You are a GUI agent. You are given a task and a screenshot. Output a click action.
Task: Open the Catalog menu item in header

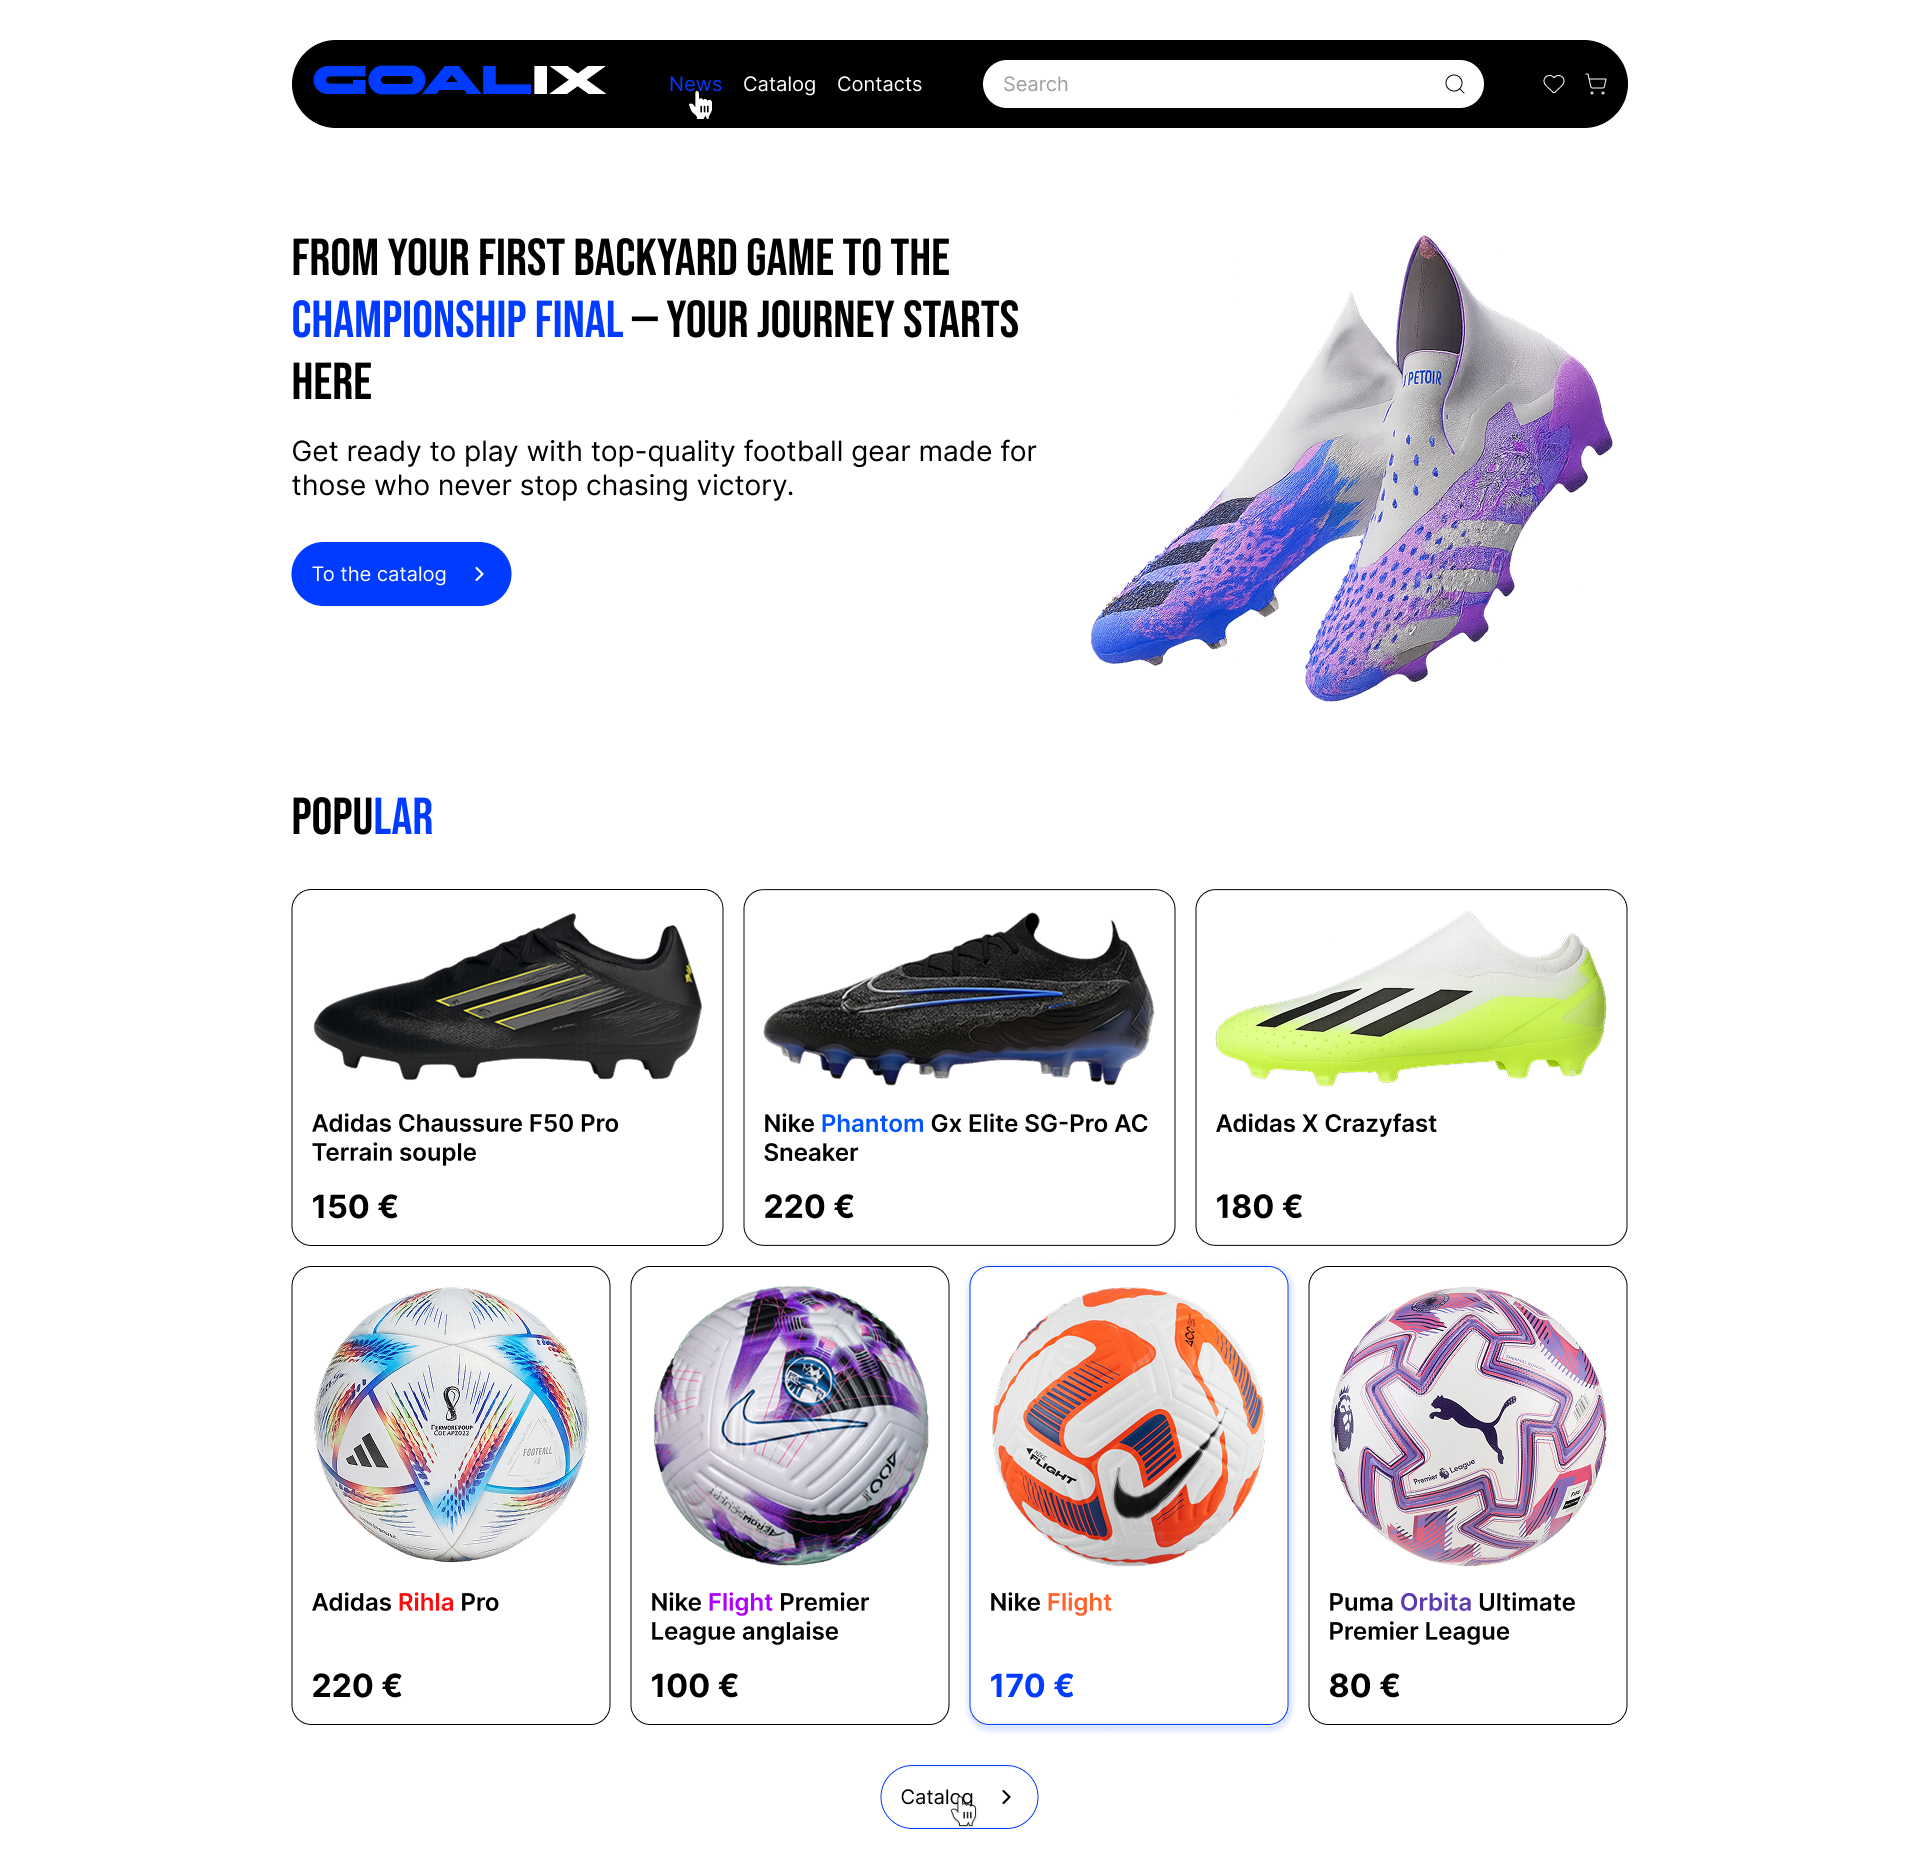click(x=779, y=84)
